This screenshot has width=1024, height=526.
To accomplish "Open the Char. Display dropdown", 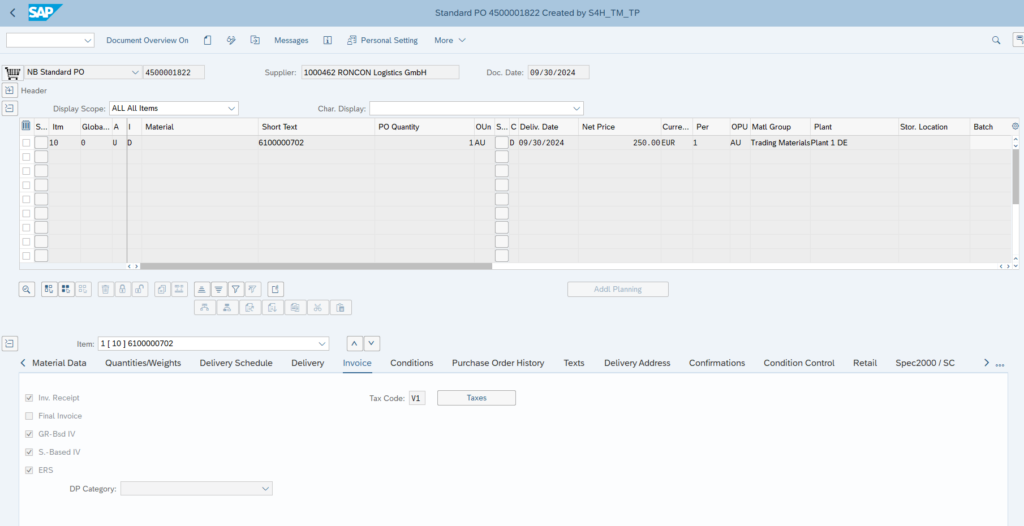I will [x=577, y=108].
